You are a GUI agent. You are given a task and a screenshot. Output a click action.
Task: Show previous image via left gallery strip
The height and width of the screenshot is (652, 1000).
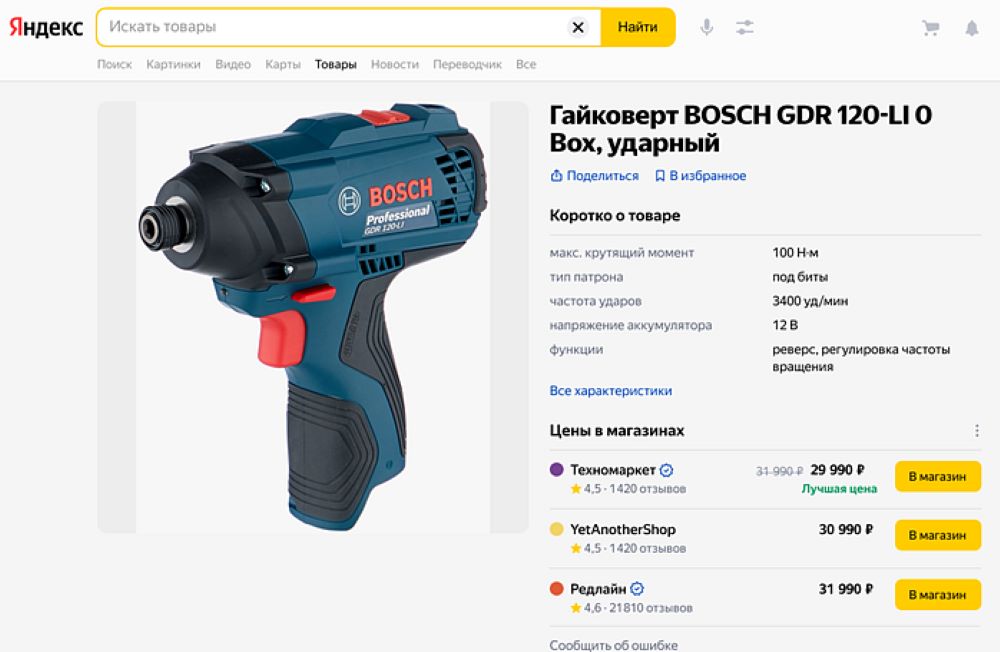tap(117, 317)
